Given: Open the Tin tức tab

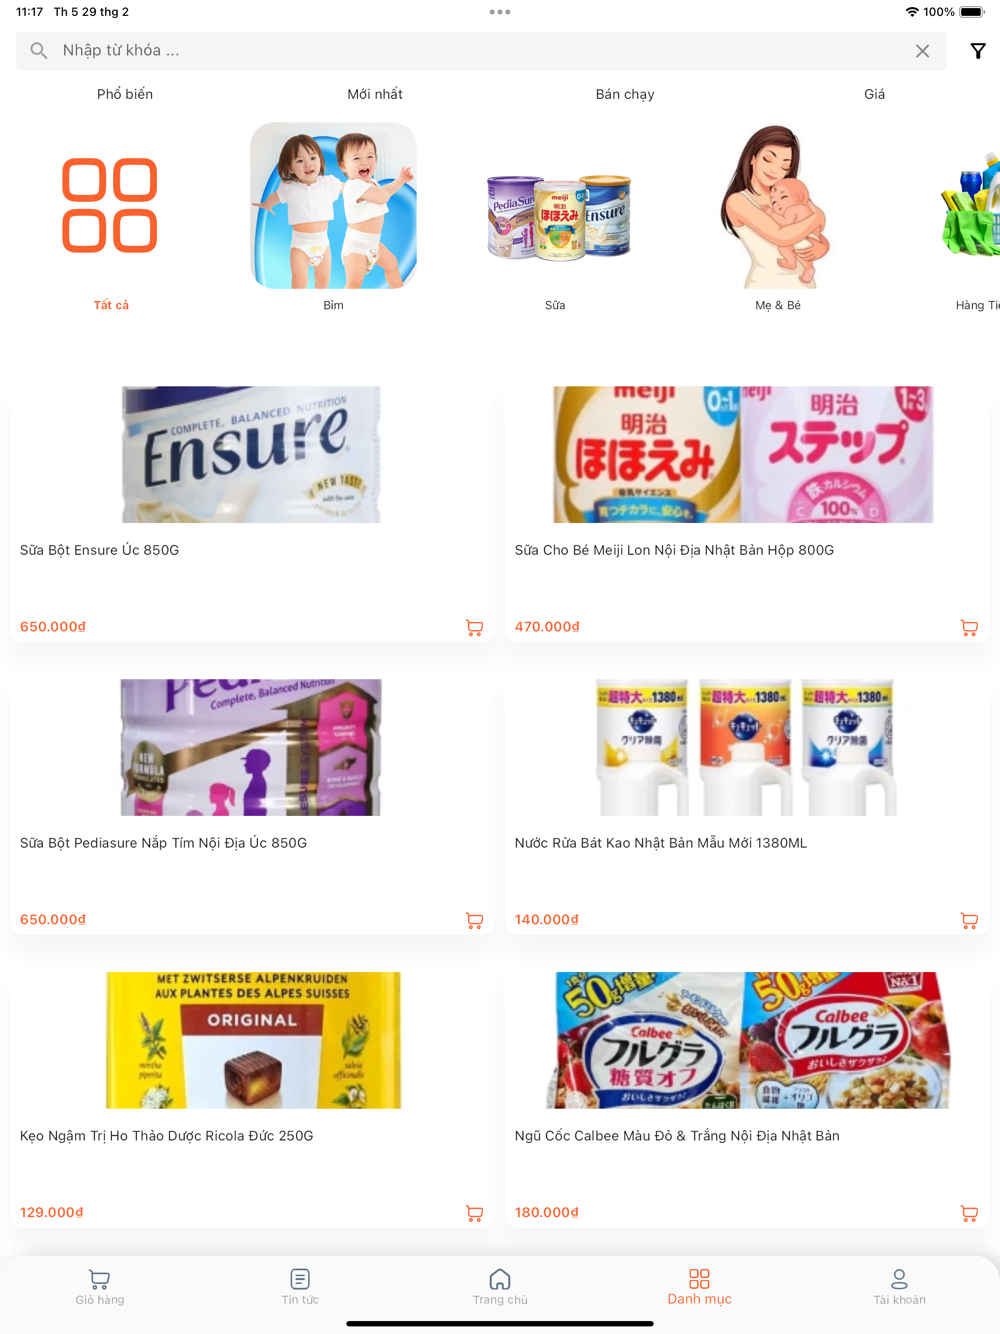Looking at the screenshot, I should [x=300, y=1287].
